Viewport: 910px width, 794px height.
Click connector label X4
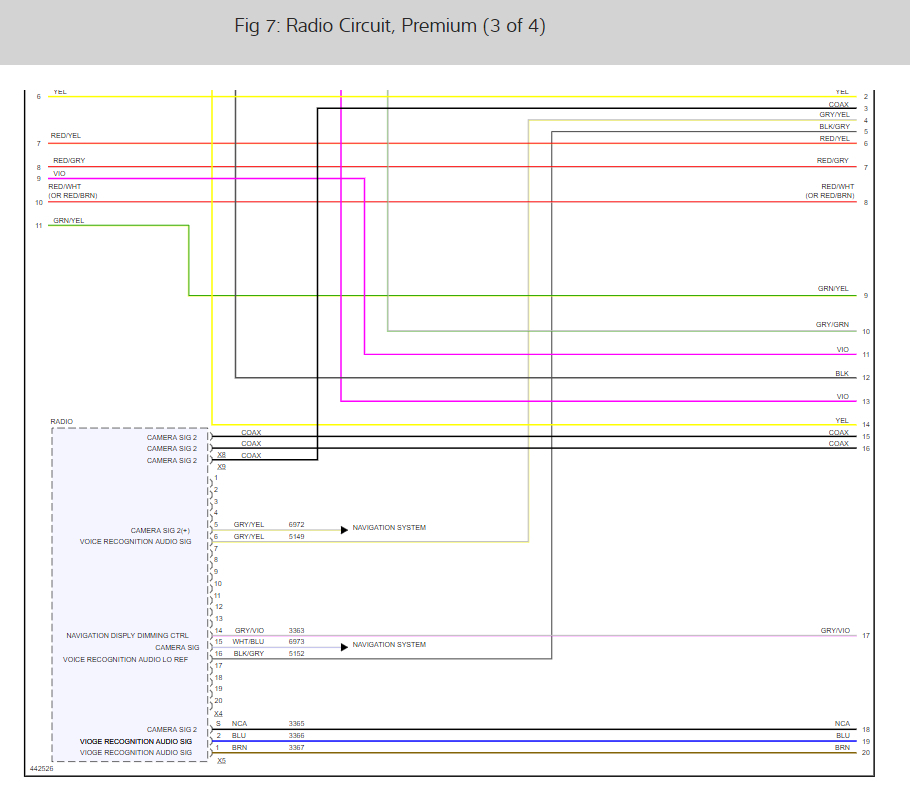(218, 714)
